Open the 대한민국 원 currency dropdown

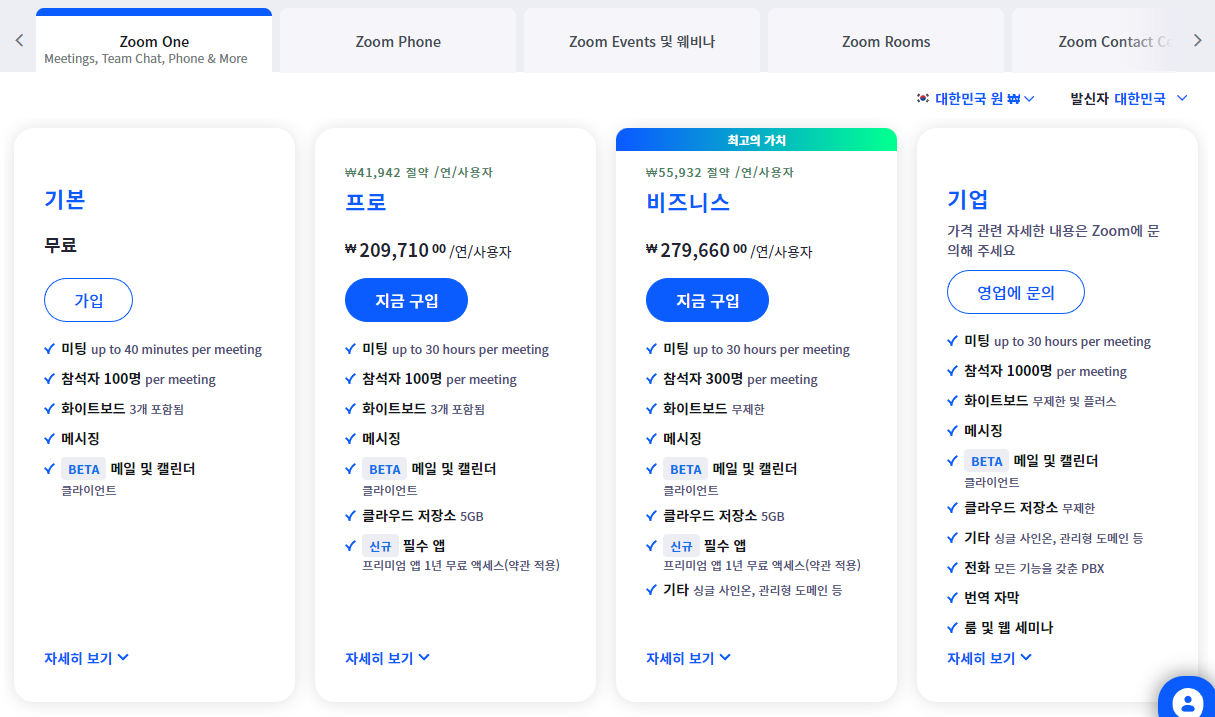pos(976,98)
